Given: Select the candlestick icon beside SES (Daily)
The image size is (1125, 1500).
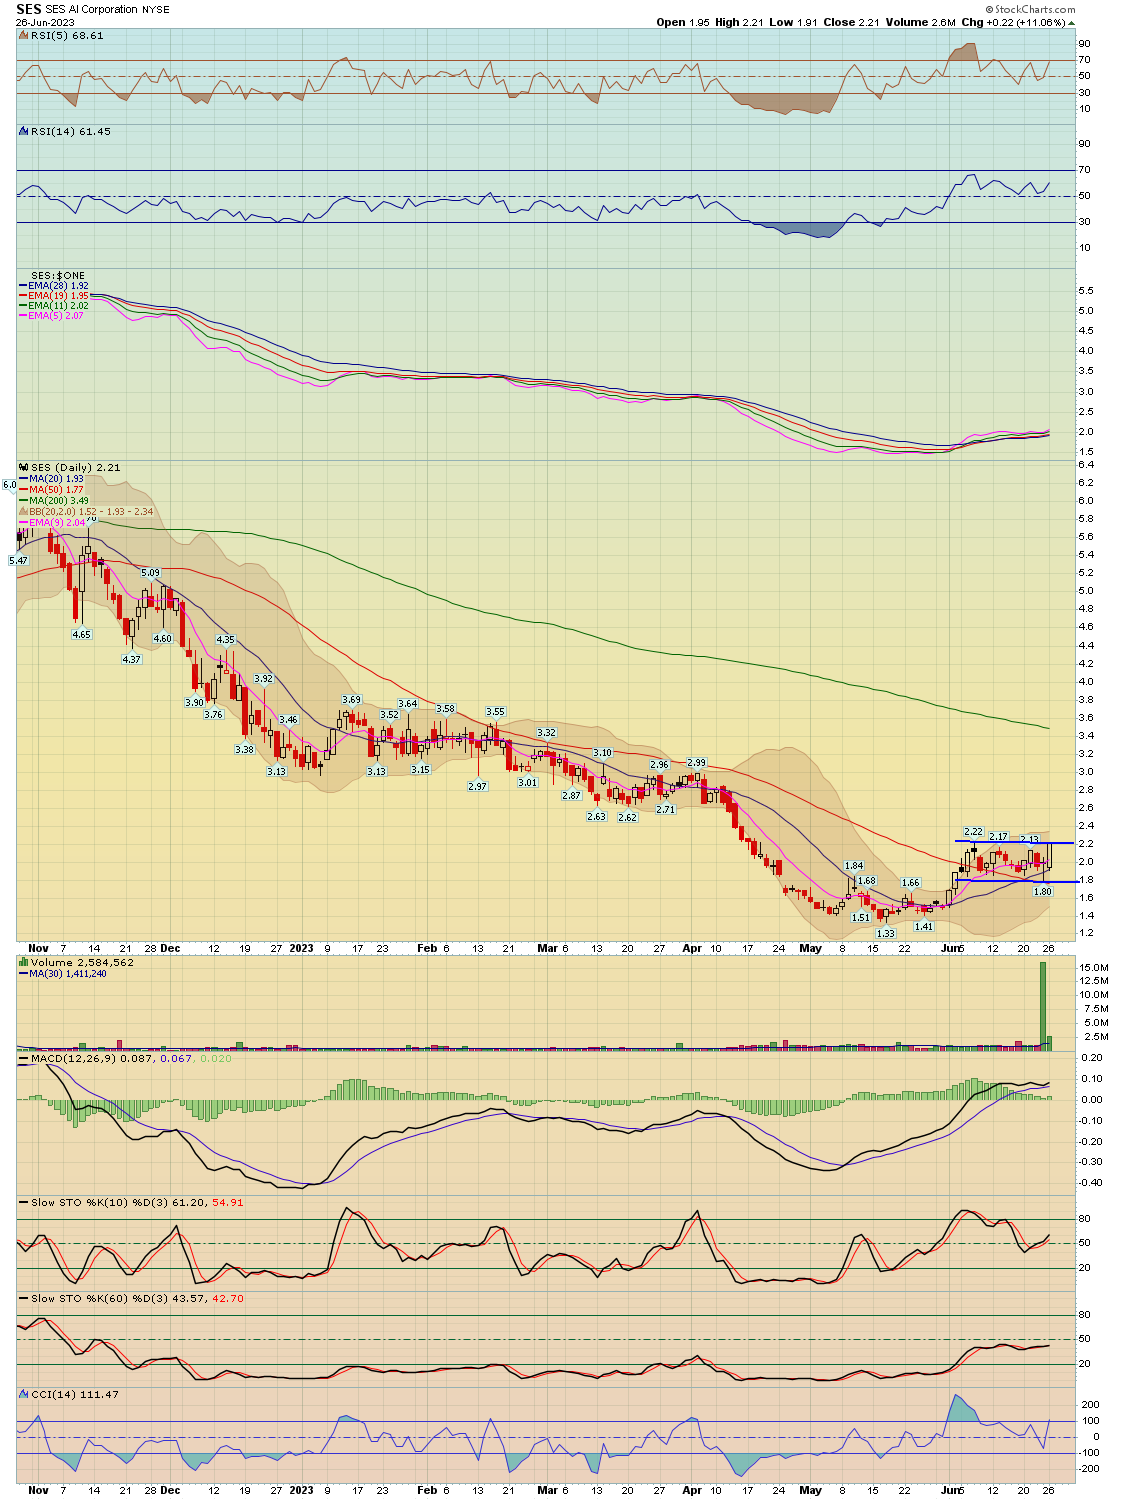Looking at the screenshot, I should tap(23, 468).
